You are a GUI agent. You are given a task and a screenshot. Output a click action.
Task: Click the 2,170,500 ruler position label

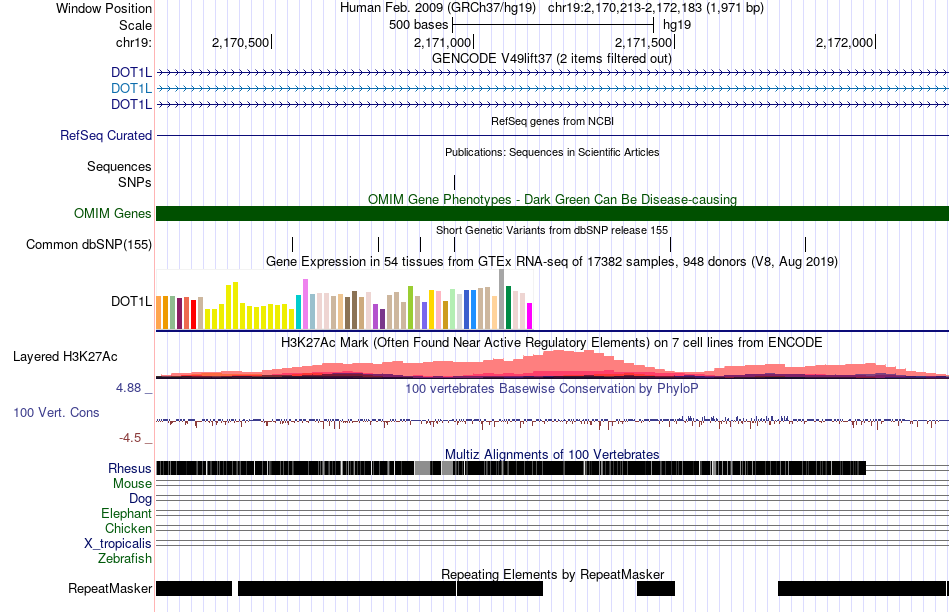coord(241,42)
